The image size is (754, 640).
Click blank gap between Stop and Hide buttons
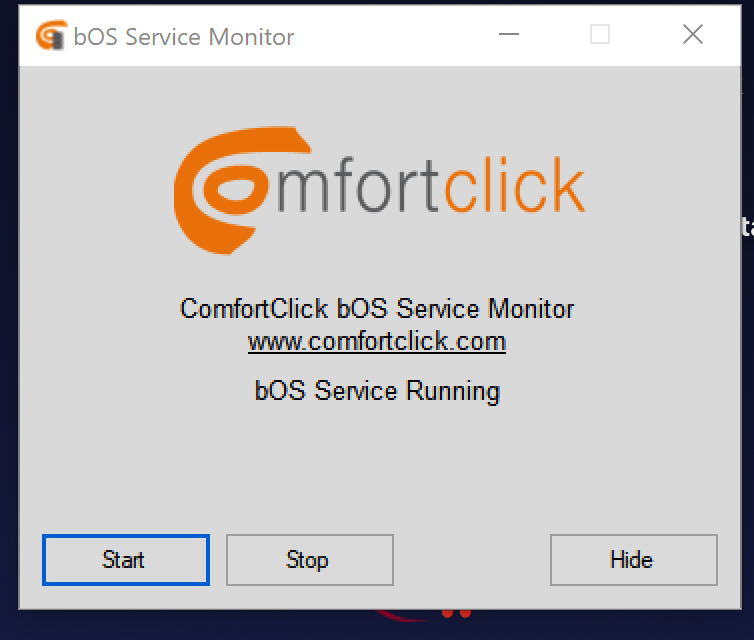pyautogui.click(x=471, y=560)
